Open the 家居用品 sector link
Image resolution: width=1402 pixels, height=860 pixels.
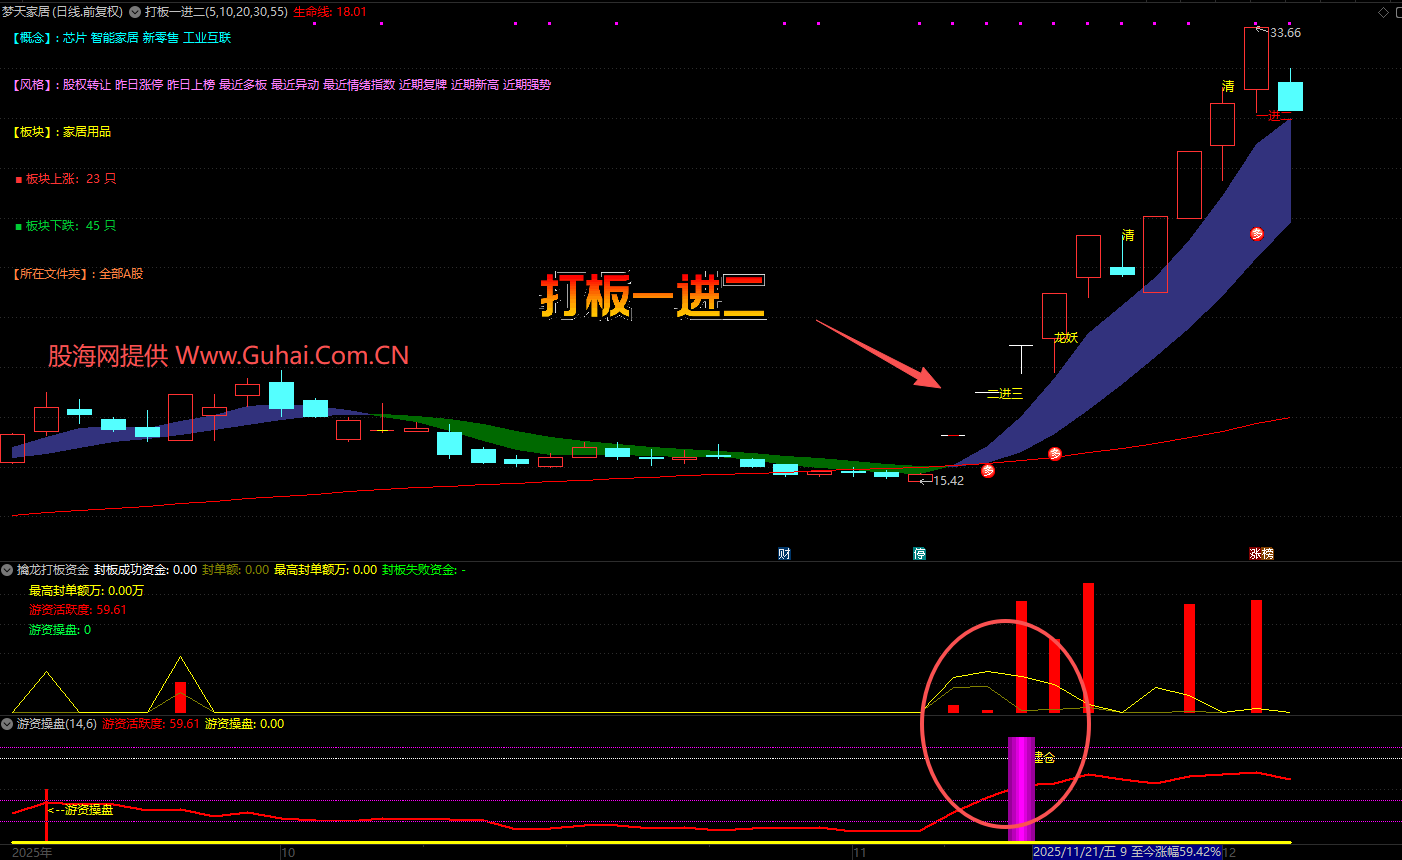(87, 132)
